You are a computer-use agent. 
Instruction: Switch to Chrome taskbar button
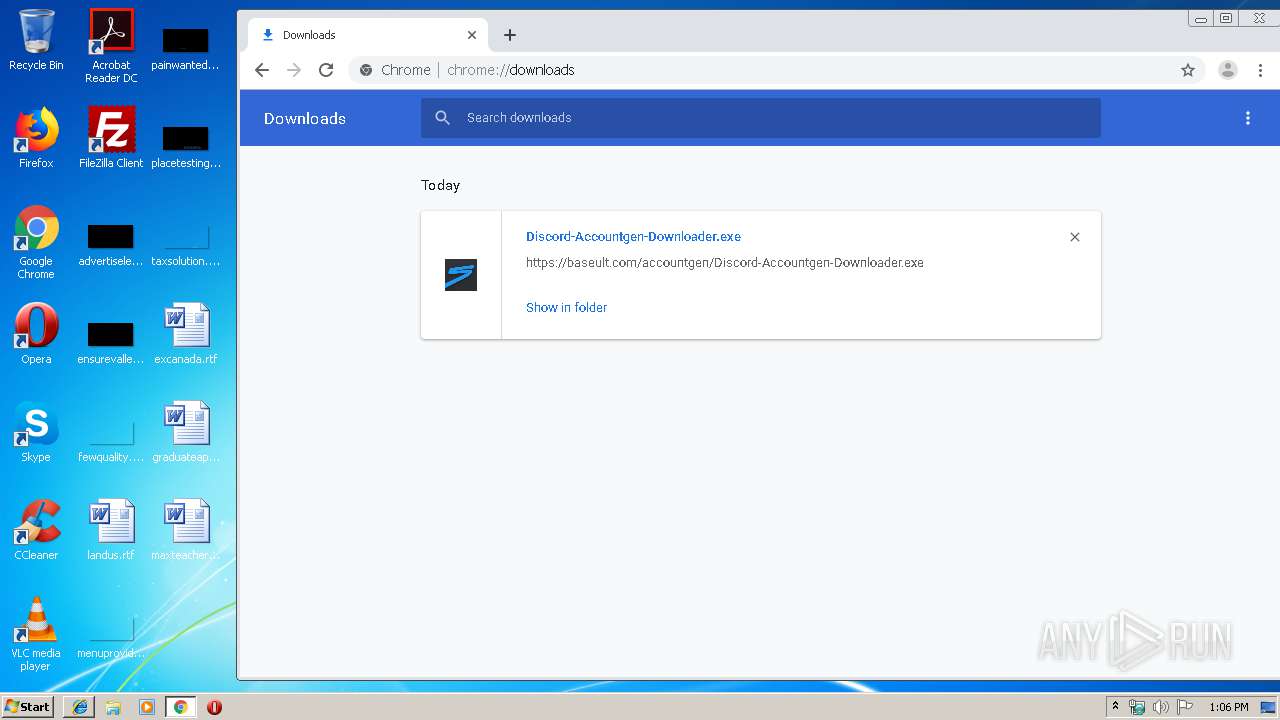click(x=181, y=707)
